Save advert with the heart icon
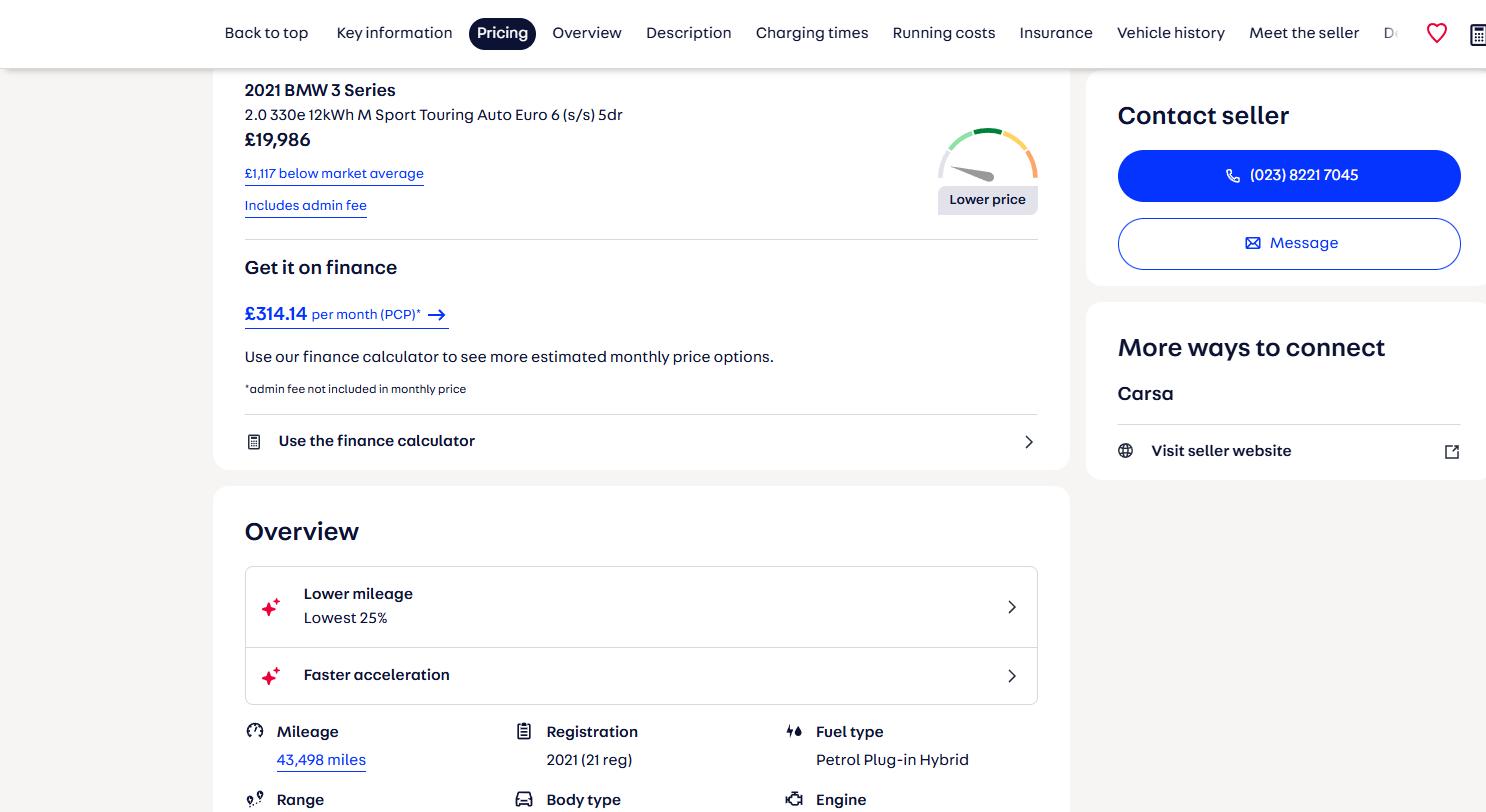1486x812 pixels. point(1436,33)
